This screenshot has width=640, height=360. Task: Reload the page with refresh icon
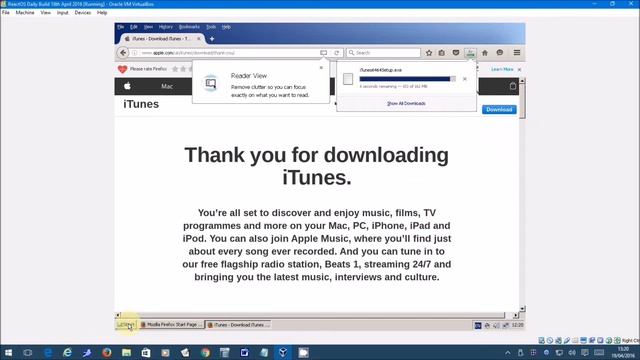(336, 53)
